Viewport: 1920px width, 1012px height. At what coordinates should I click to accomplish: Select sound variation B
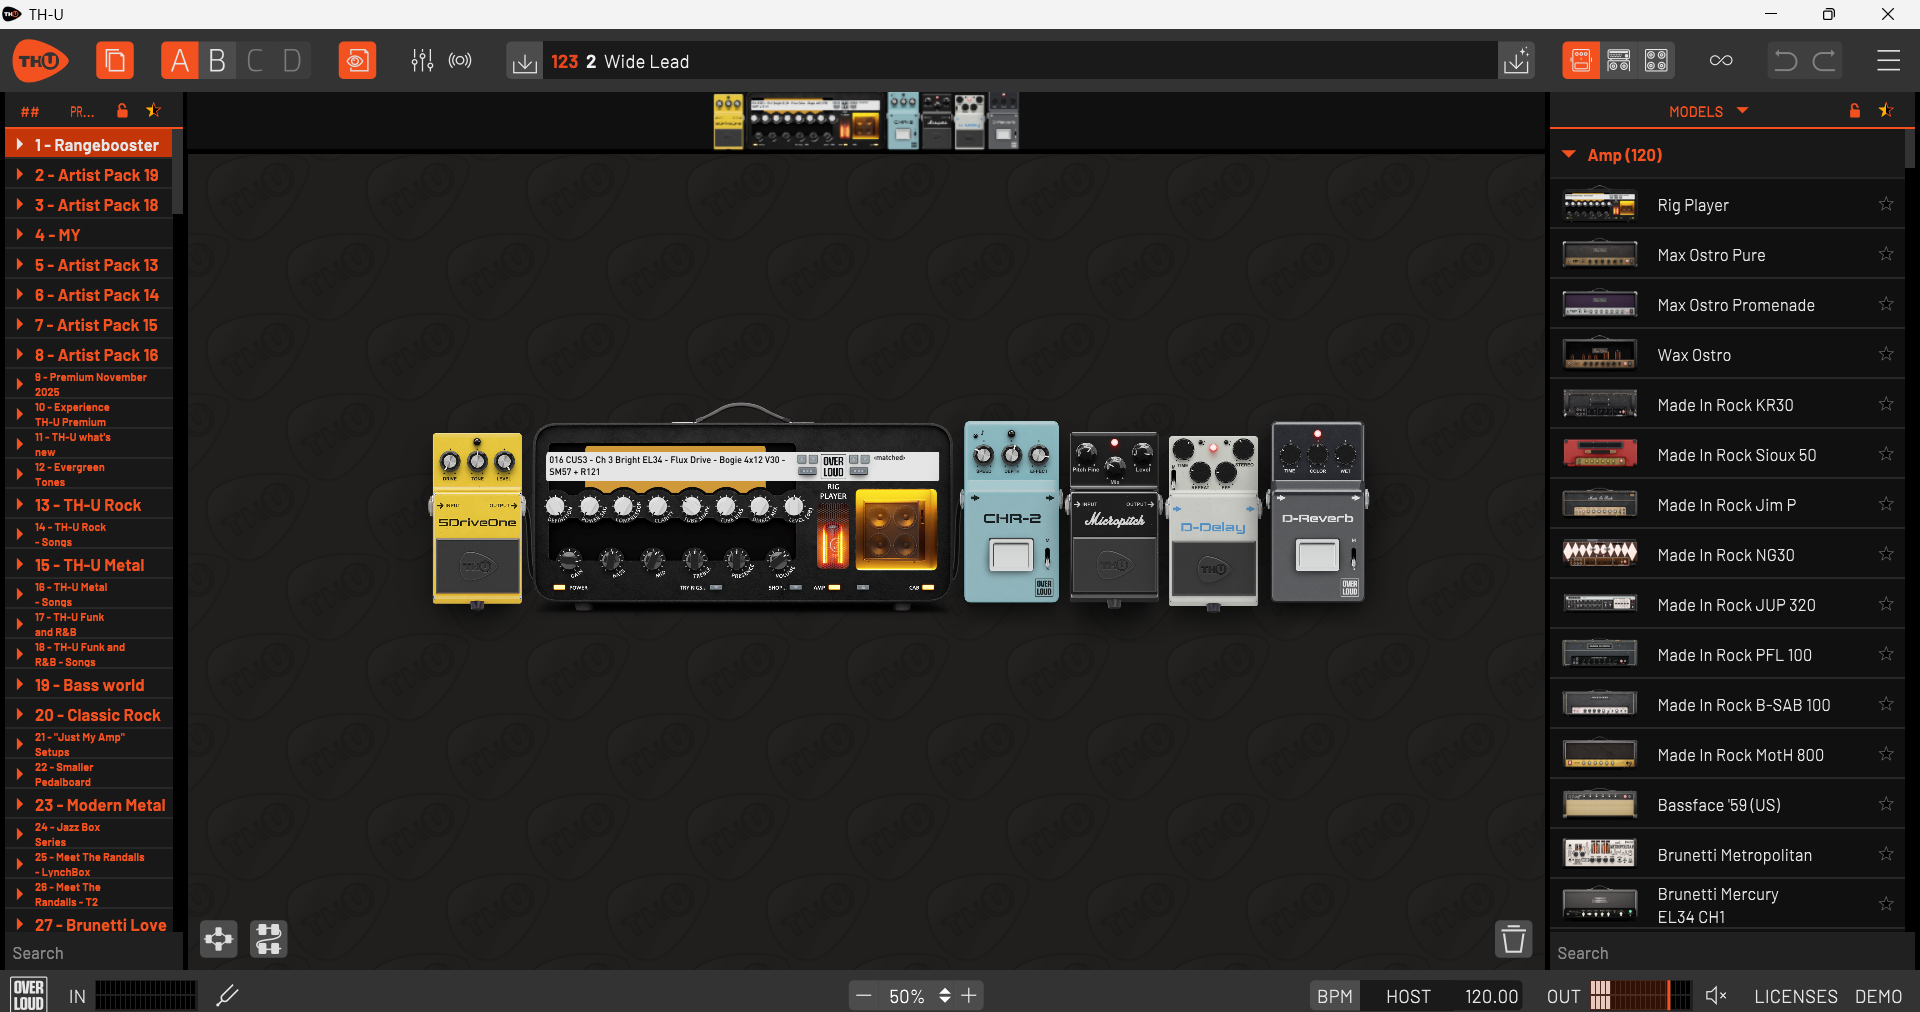click(217, 61)
